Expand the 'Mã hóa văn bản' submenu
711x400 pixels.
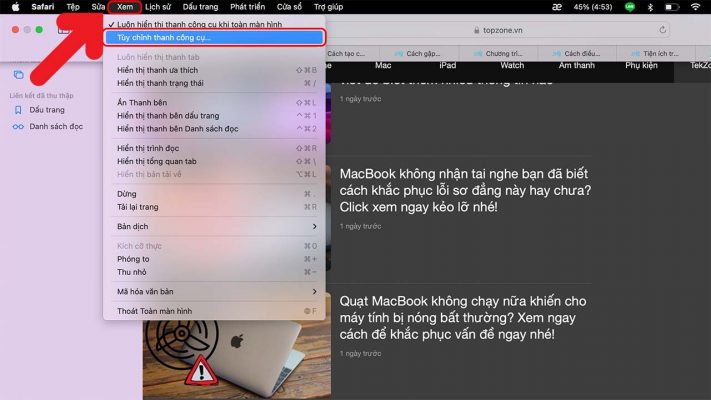(212, 292)
